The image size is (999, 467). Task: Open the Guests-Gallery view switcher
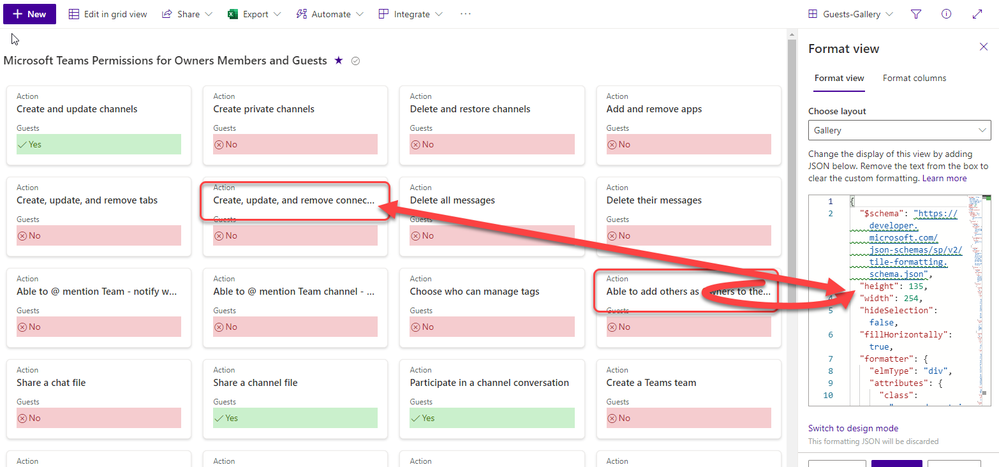click(850, 14)
